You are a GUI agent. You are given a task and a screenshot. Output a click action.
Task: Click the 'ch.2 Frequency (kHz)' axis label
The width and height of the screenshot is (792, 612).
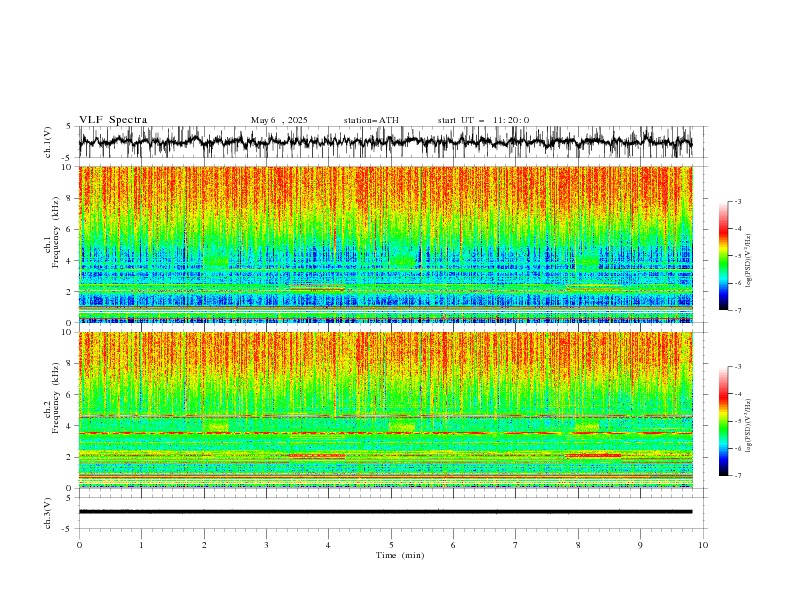click(52, 398)
